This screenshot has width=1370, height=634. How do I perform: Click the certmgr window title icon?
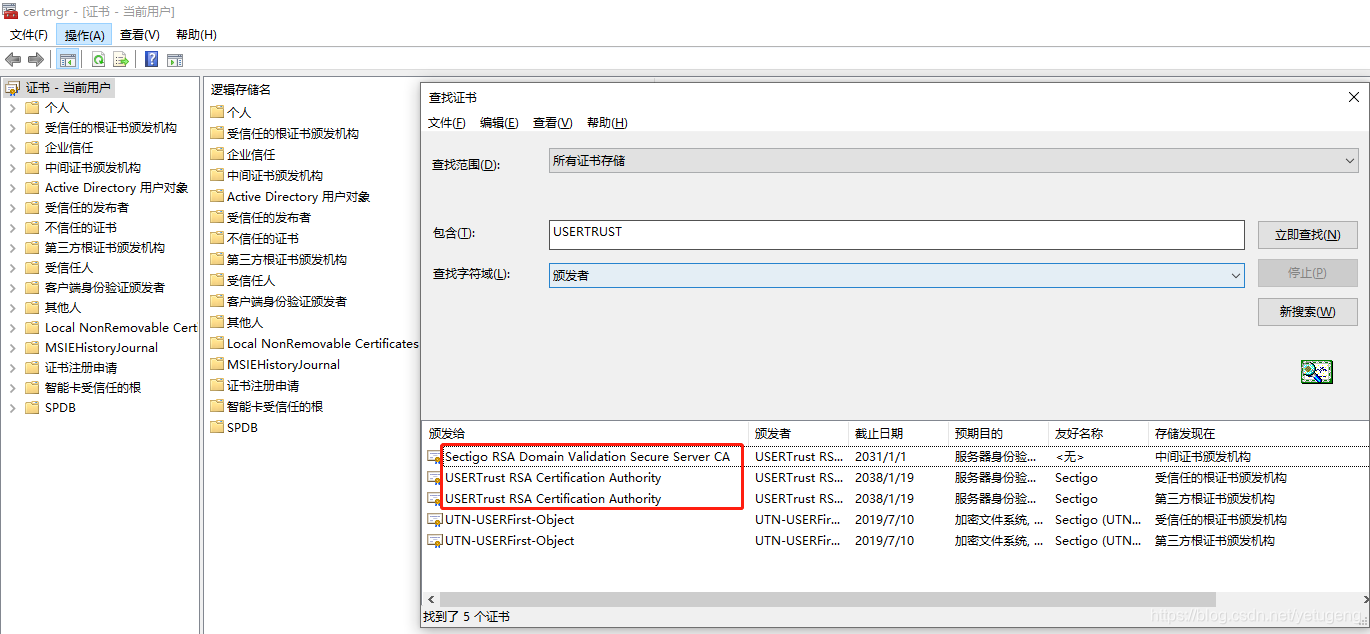coord(10,11)
